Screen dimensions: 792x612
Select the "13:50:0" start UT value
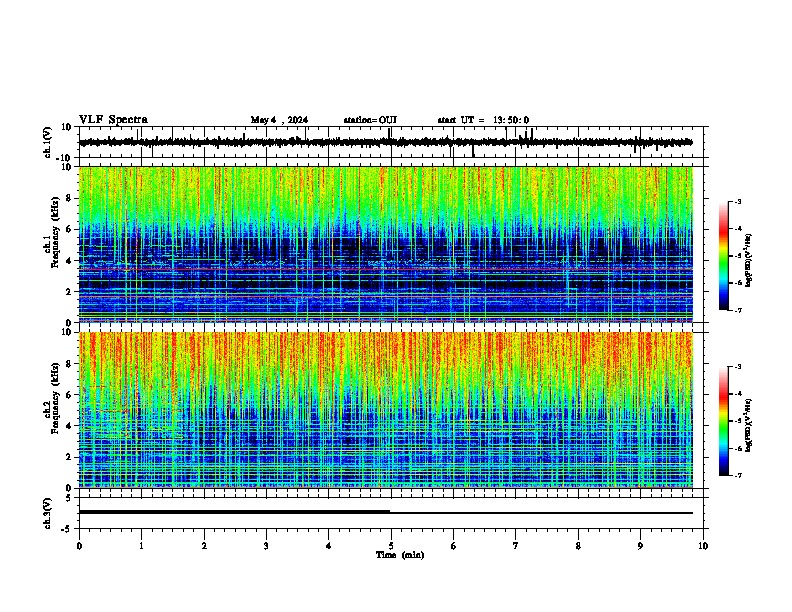[511, 120]
